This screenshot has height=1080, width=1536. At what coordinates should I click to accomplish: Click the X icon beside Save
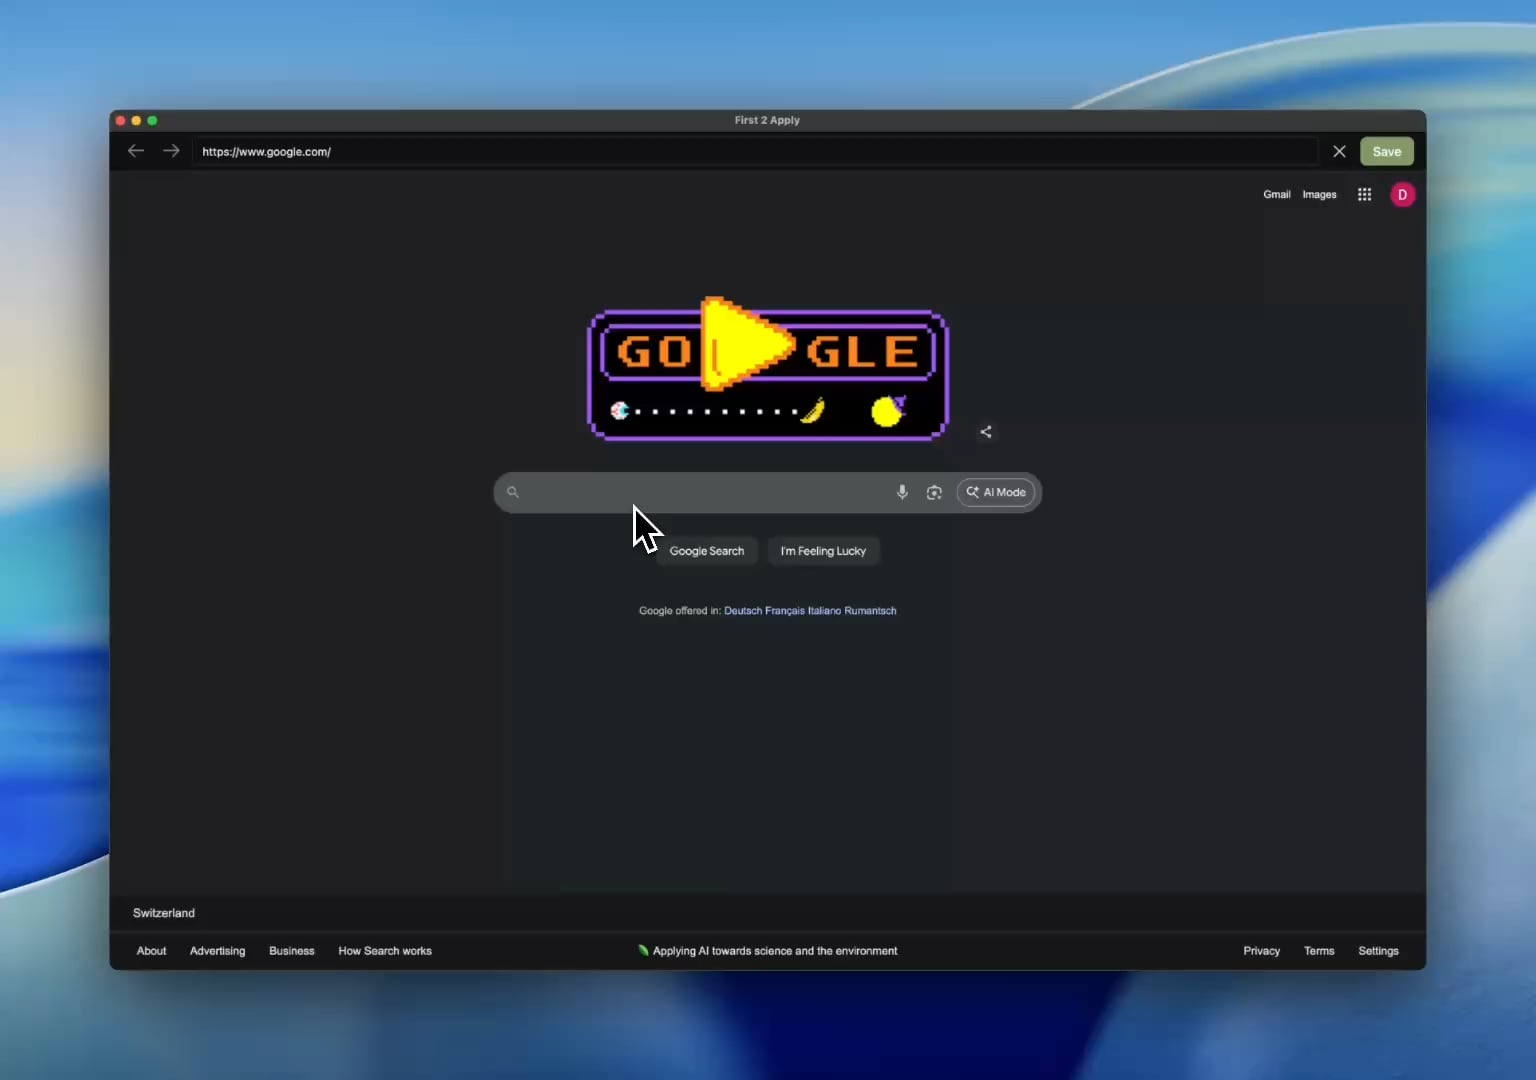[1339, 151]
